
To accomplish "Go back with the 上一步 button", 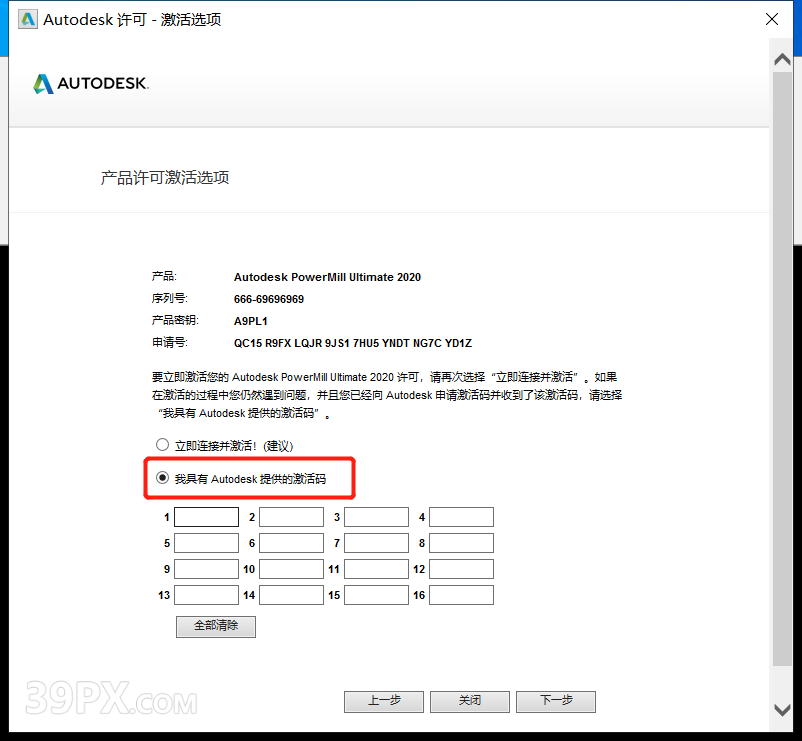I will point(384,702).
